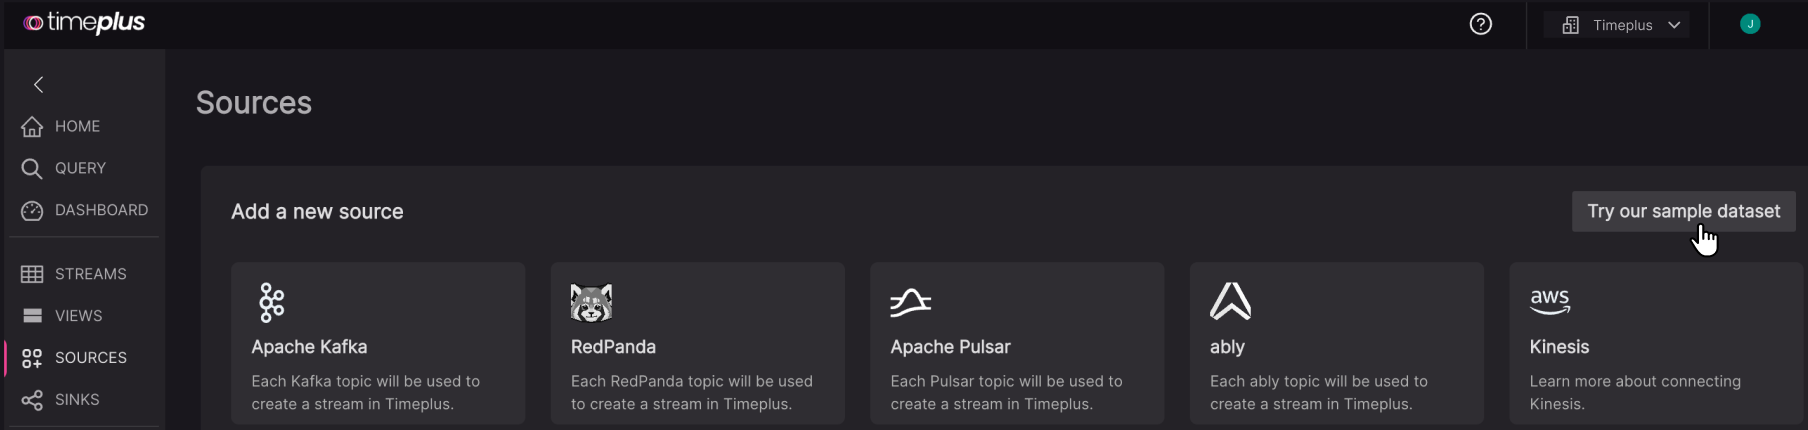The image size is (1808, 430).
Task: Collapse the sidebar with back chevron
Action: 39,84
